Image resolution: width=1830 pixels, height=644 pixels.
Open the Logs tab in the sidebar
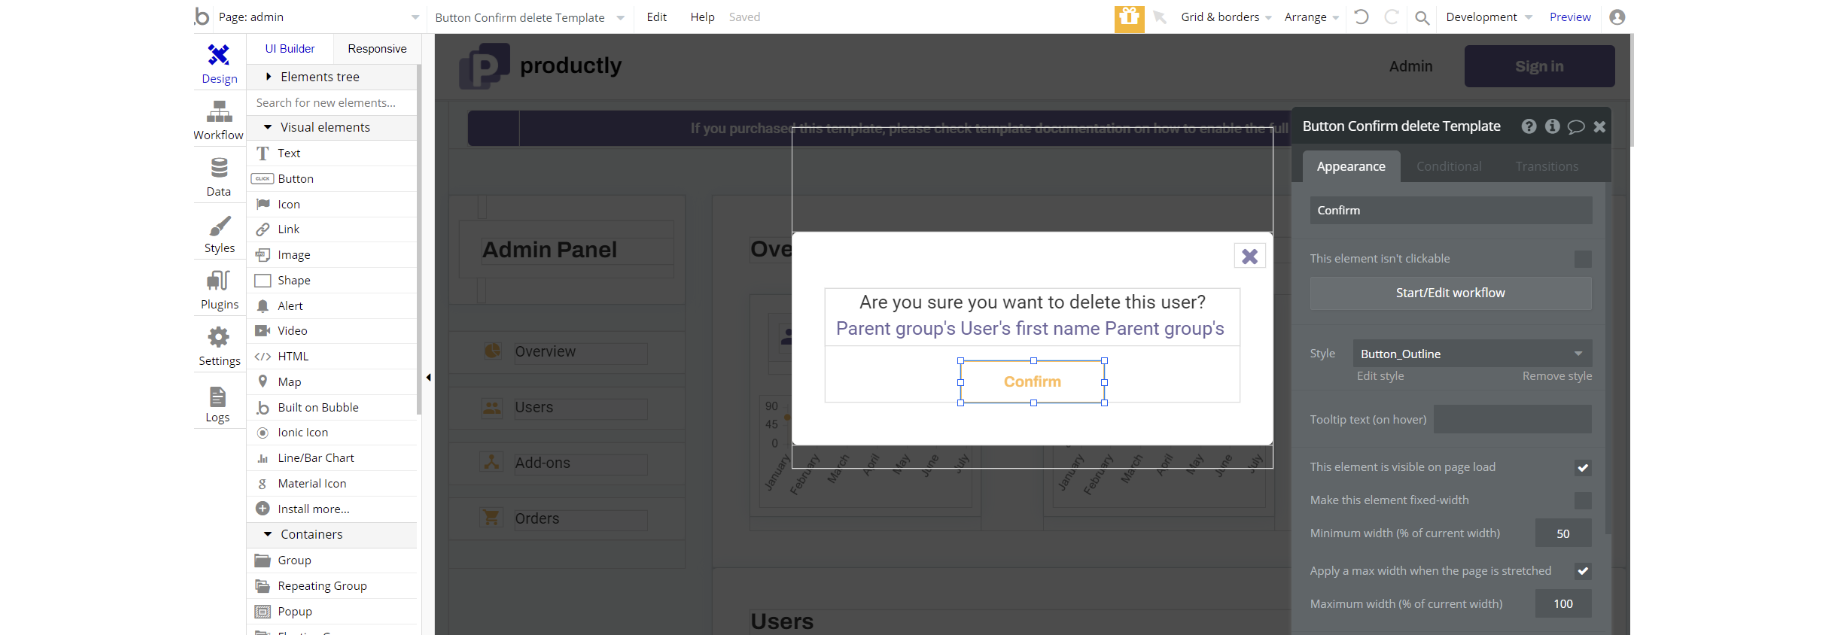coord(219,404)
